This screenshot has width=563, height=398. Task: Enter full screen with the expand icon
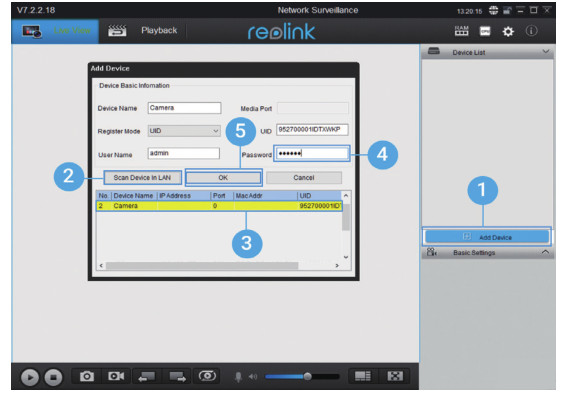[395, 376]
